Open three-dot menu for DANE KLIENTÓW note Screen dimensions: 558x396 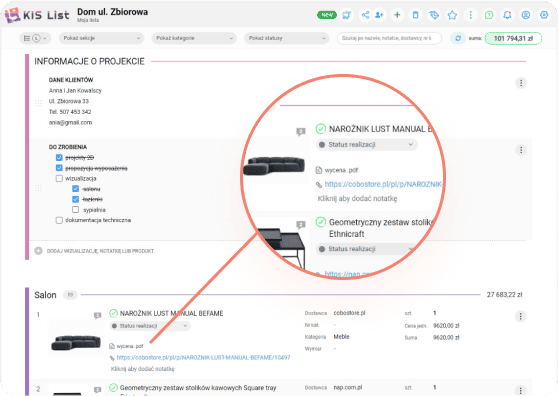click(x=521, y=83)
